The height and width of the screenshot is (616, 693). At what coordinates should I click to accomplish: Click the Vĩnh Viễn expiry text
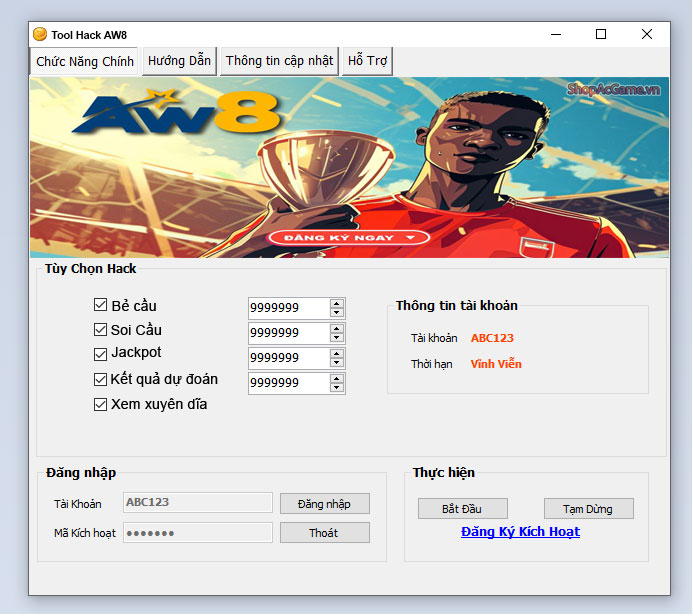click(496, 364)
